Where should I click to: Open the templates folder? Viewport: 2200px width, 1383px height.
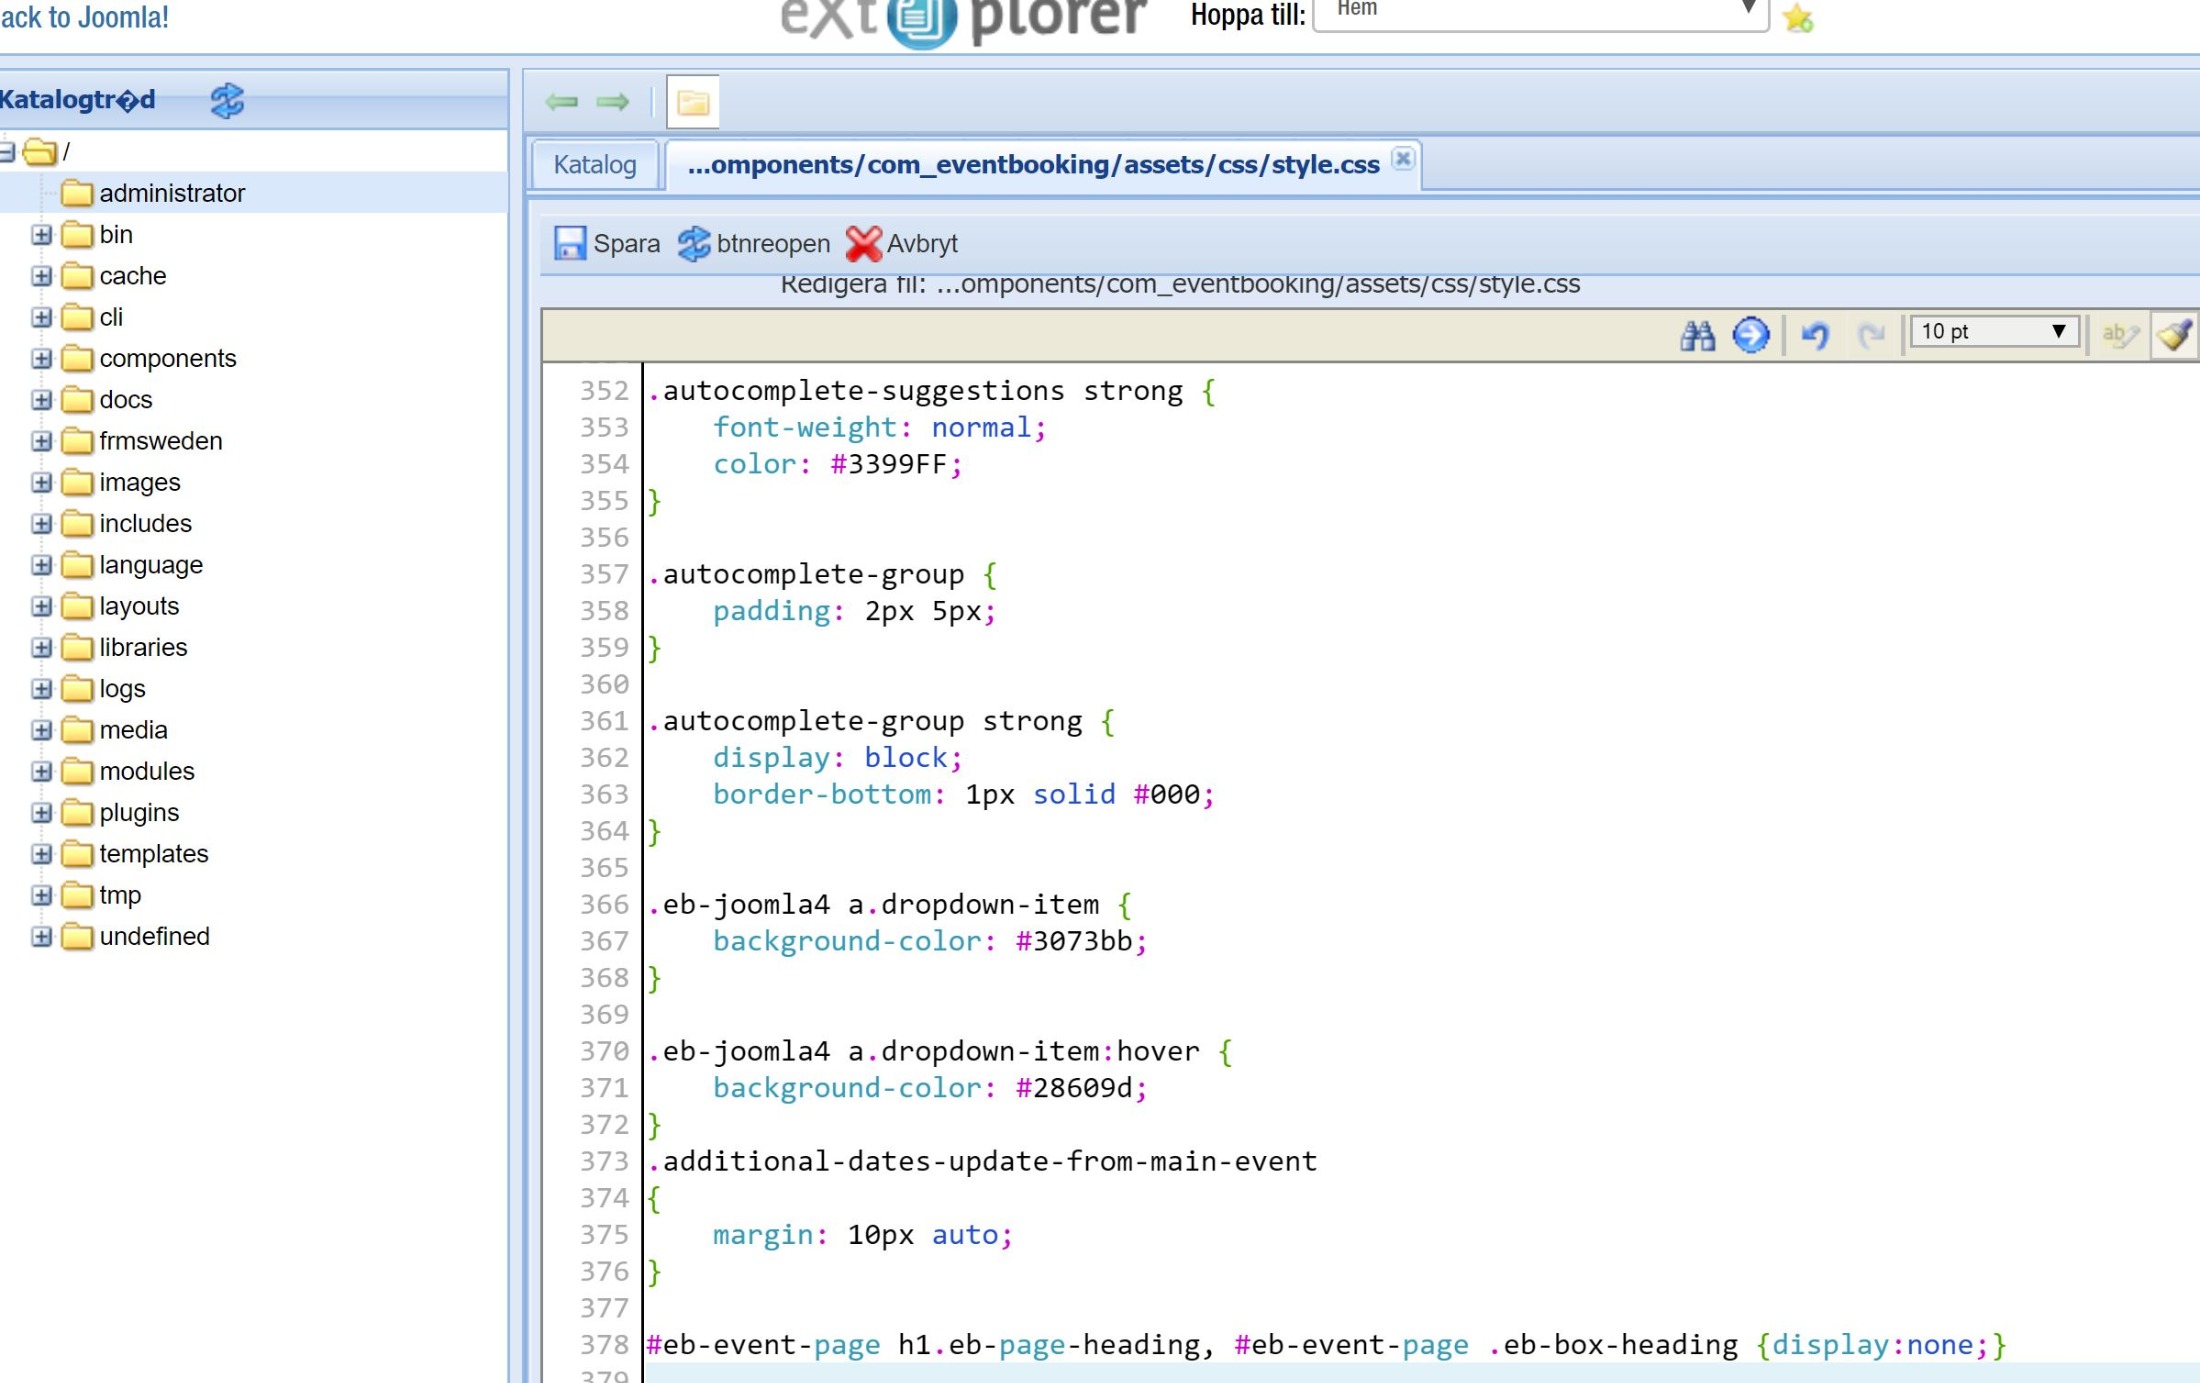154,854
